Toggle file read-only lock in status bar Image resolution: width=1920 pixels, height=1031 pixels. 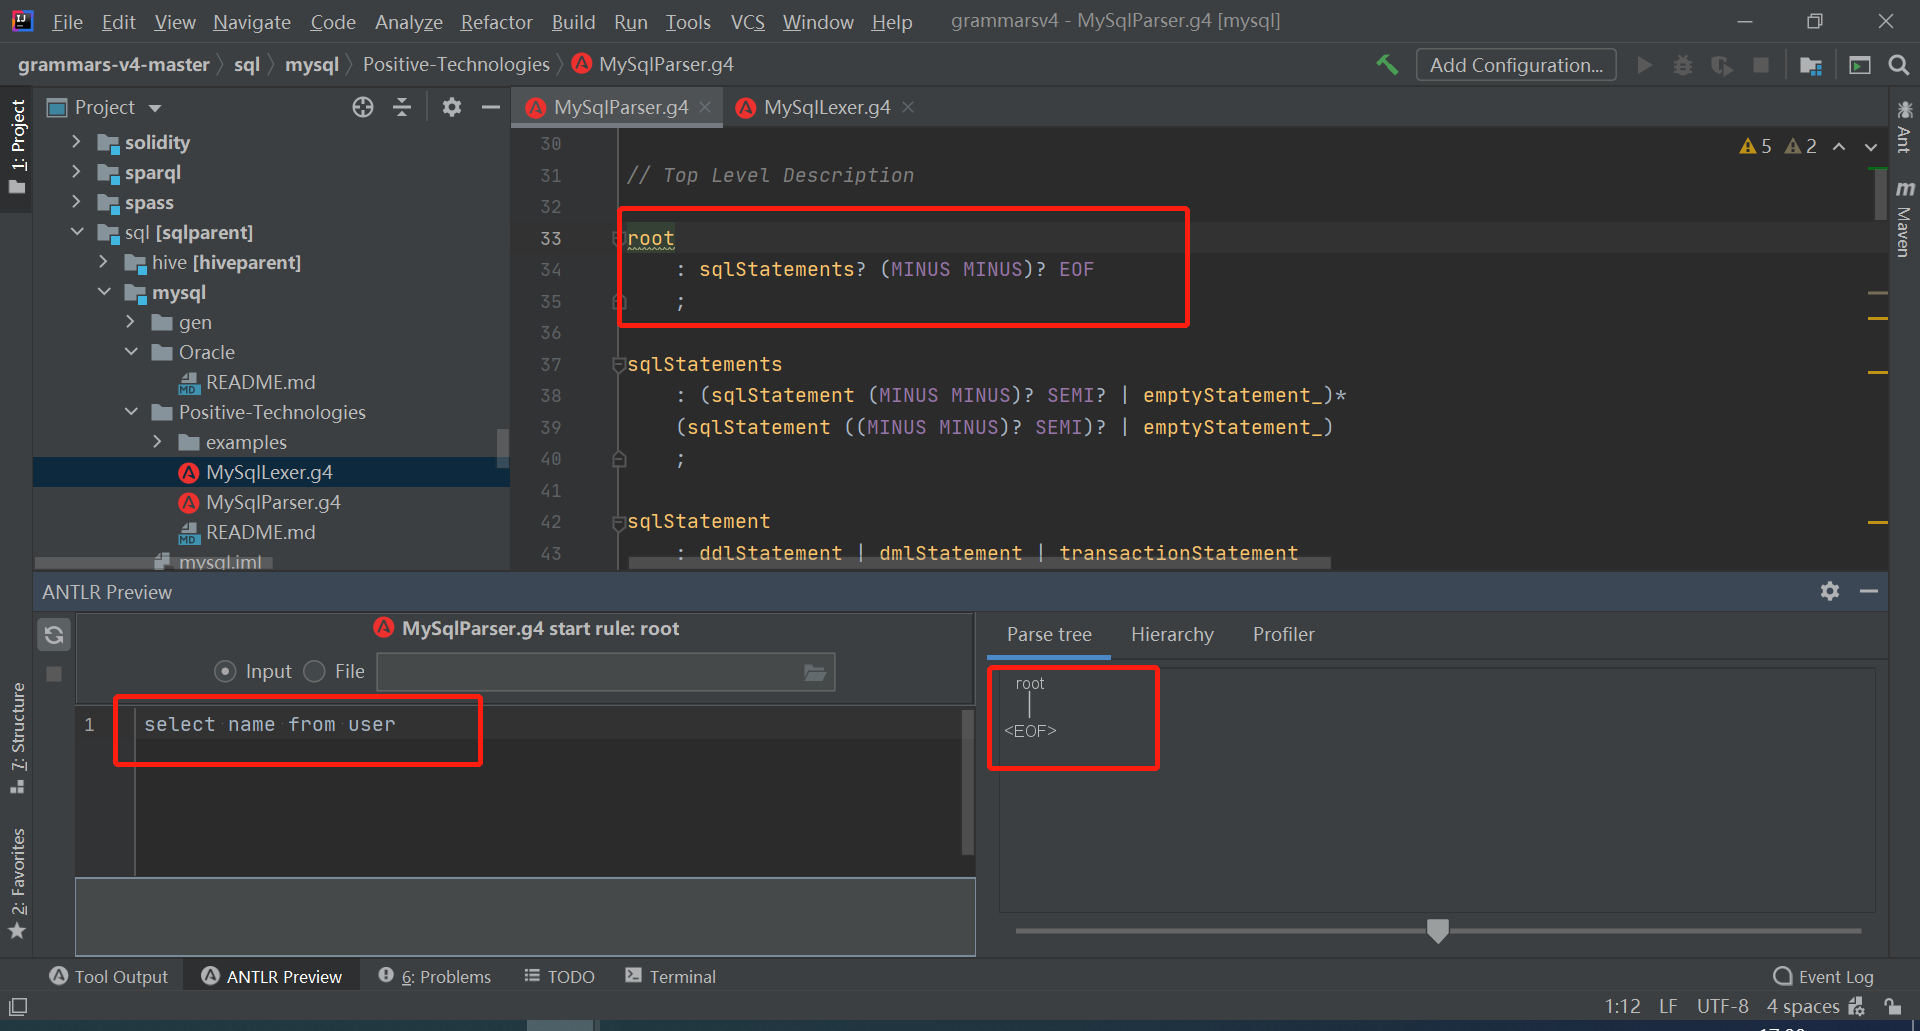coord(1893,1006)
